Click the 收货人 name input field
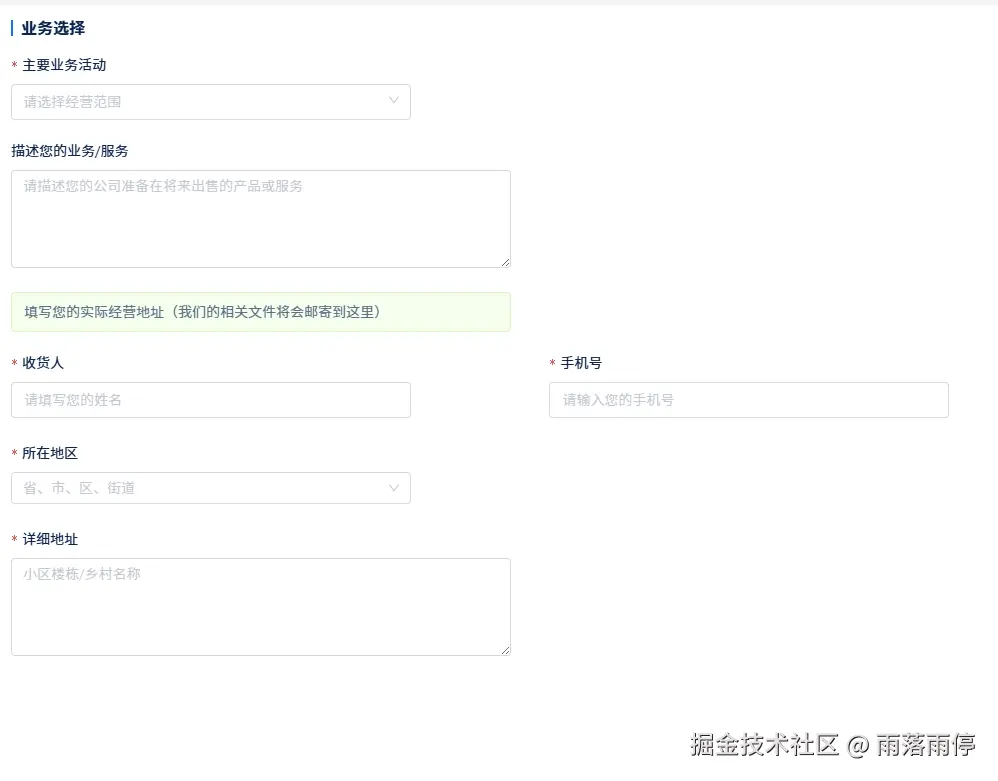 (211, 400)
